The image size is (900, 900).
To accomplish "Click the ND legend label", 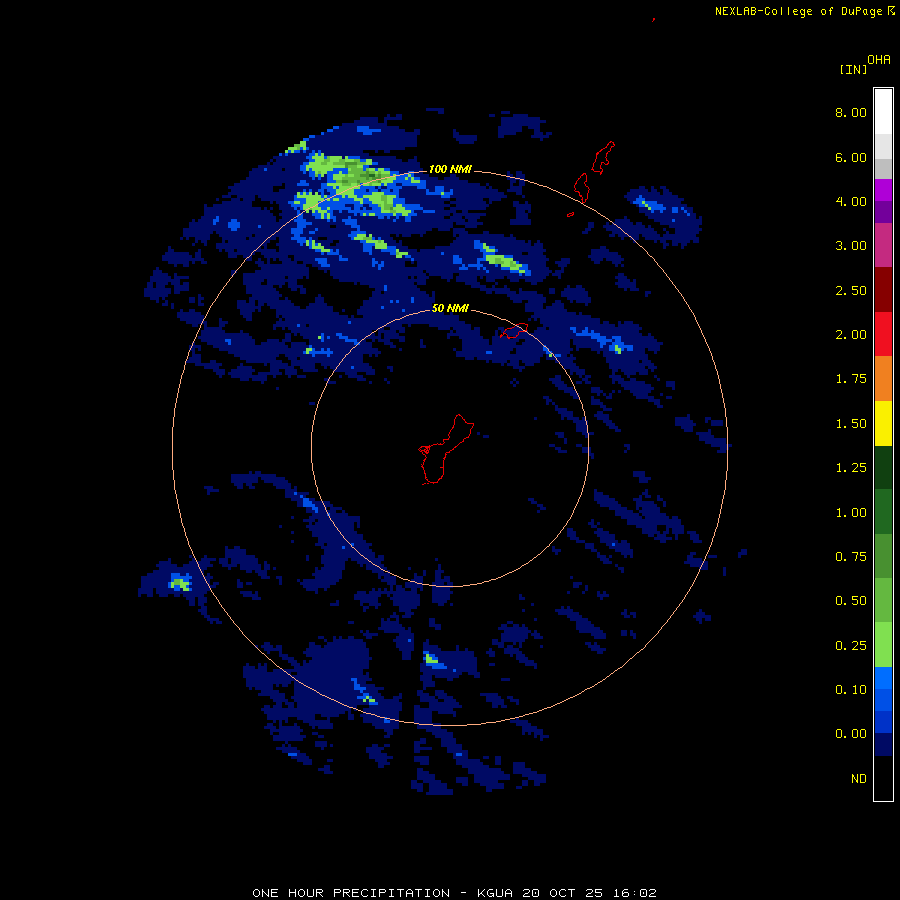I will 859,779.
